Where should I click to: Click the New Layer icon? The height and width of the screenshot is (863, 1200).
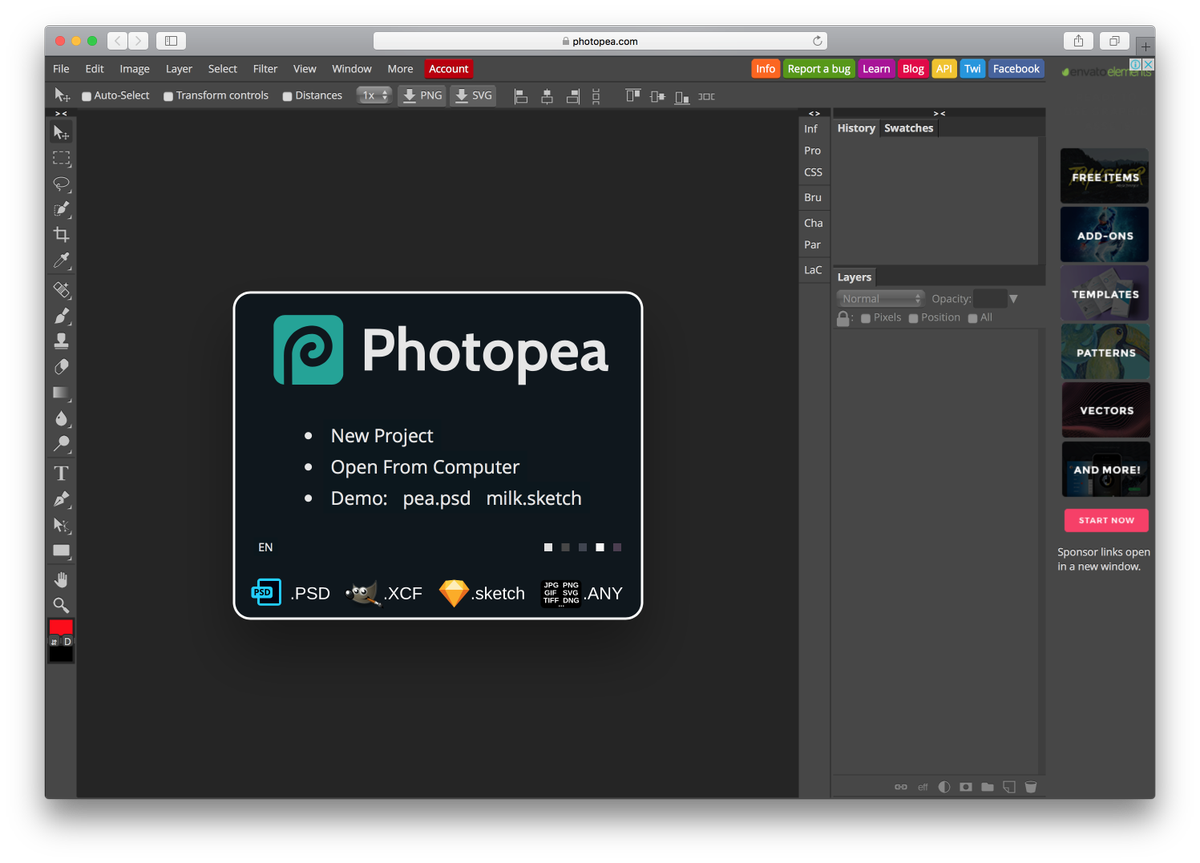pos(1009,787)
